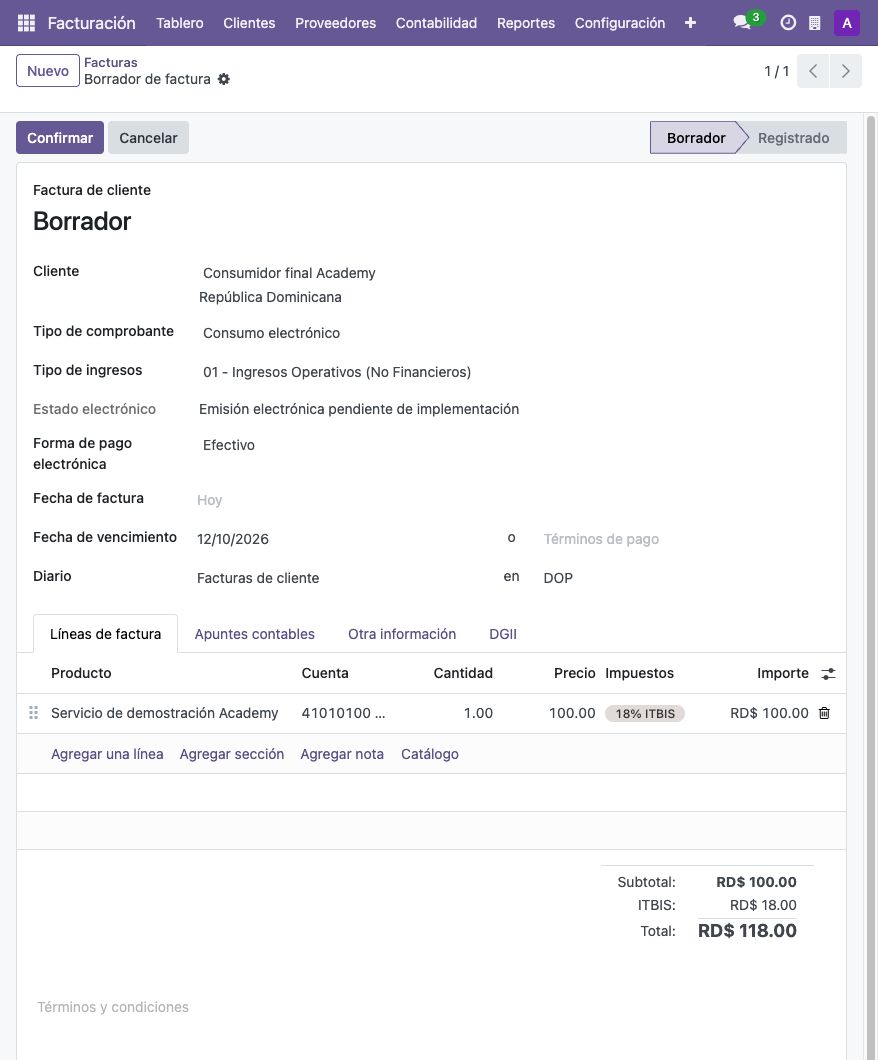Open the Tablero menu
This screenshot has height=1060, width=878.
click(180, 23)
